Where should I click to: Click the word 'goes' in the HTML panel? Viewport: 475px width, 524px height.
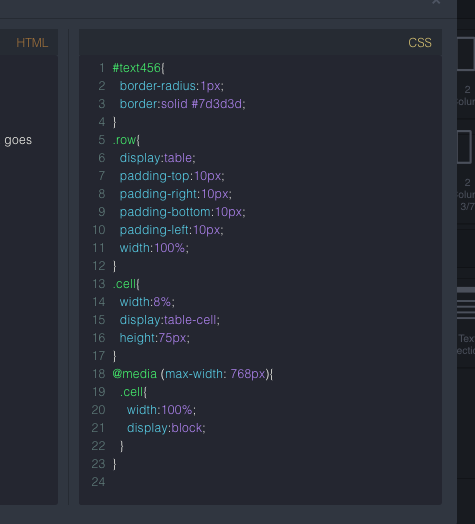coord(18,140)
